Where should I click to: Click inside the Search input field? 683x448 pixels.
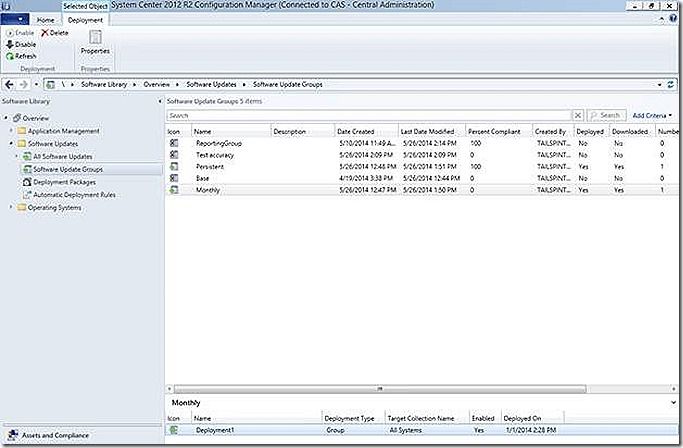tap(369, 115)
